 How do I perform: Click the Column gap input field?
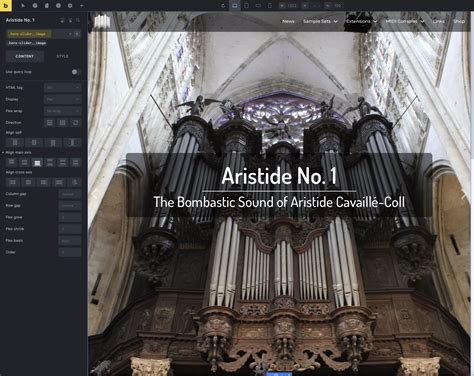(x=70, y=194)
